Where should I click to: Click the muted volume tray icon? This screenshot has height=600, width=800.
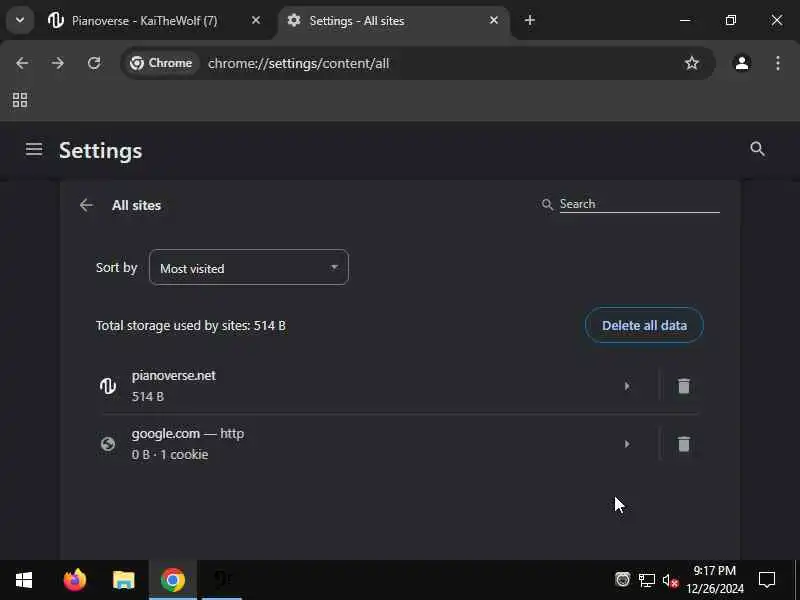coord(670,580)
